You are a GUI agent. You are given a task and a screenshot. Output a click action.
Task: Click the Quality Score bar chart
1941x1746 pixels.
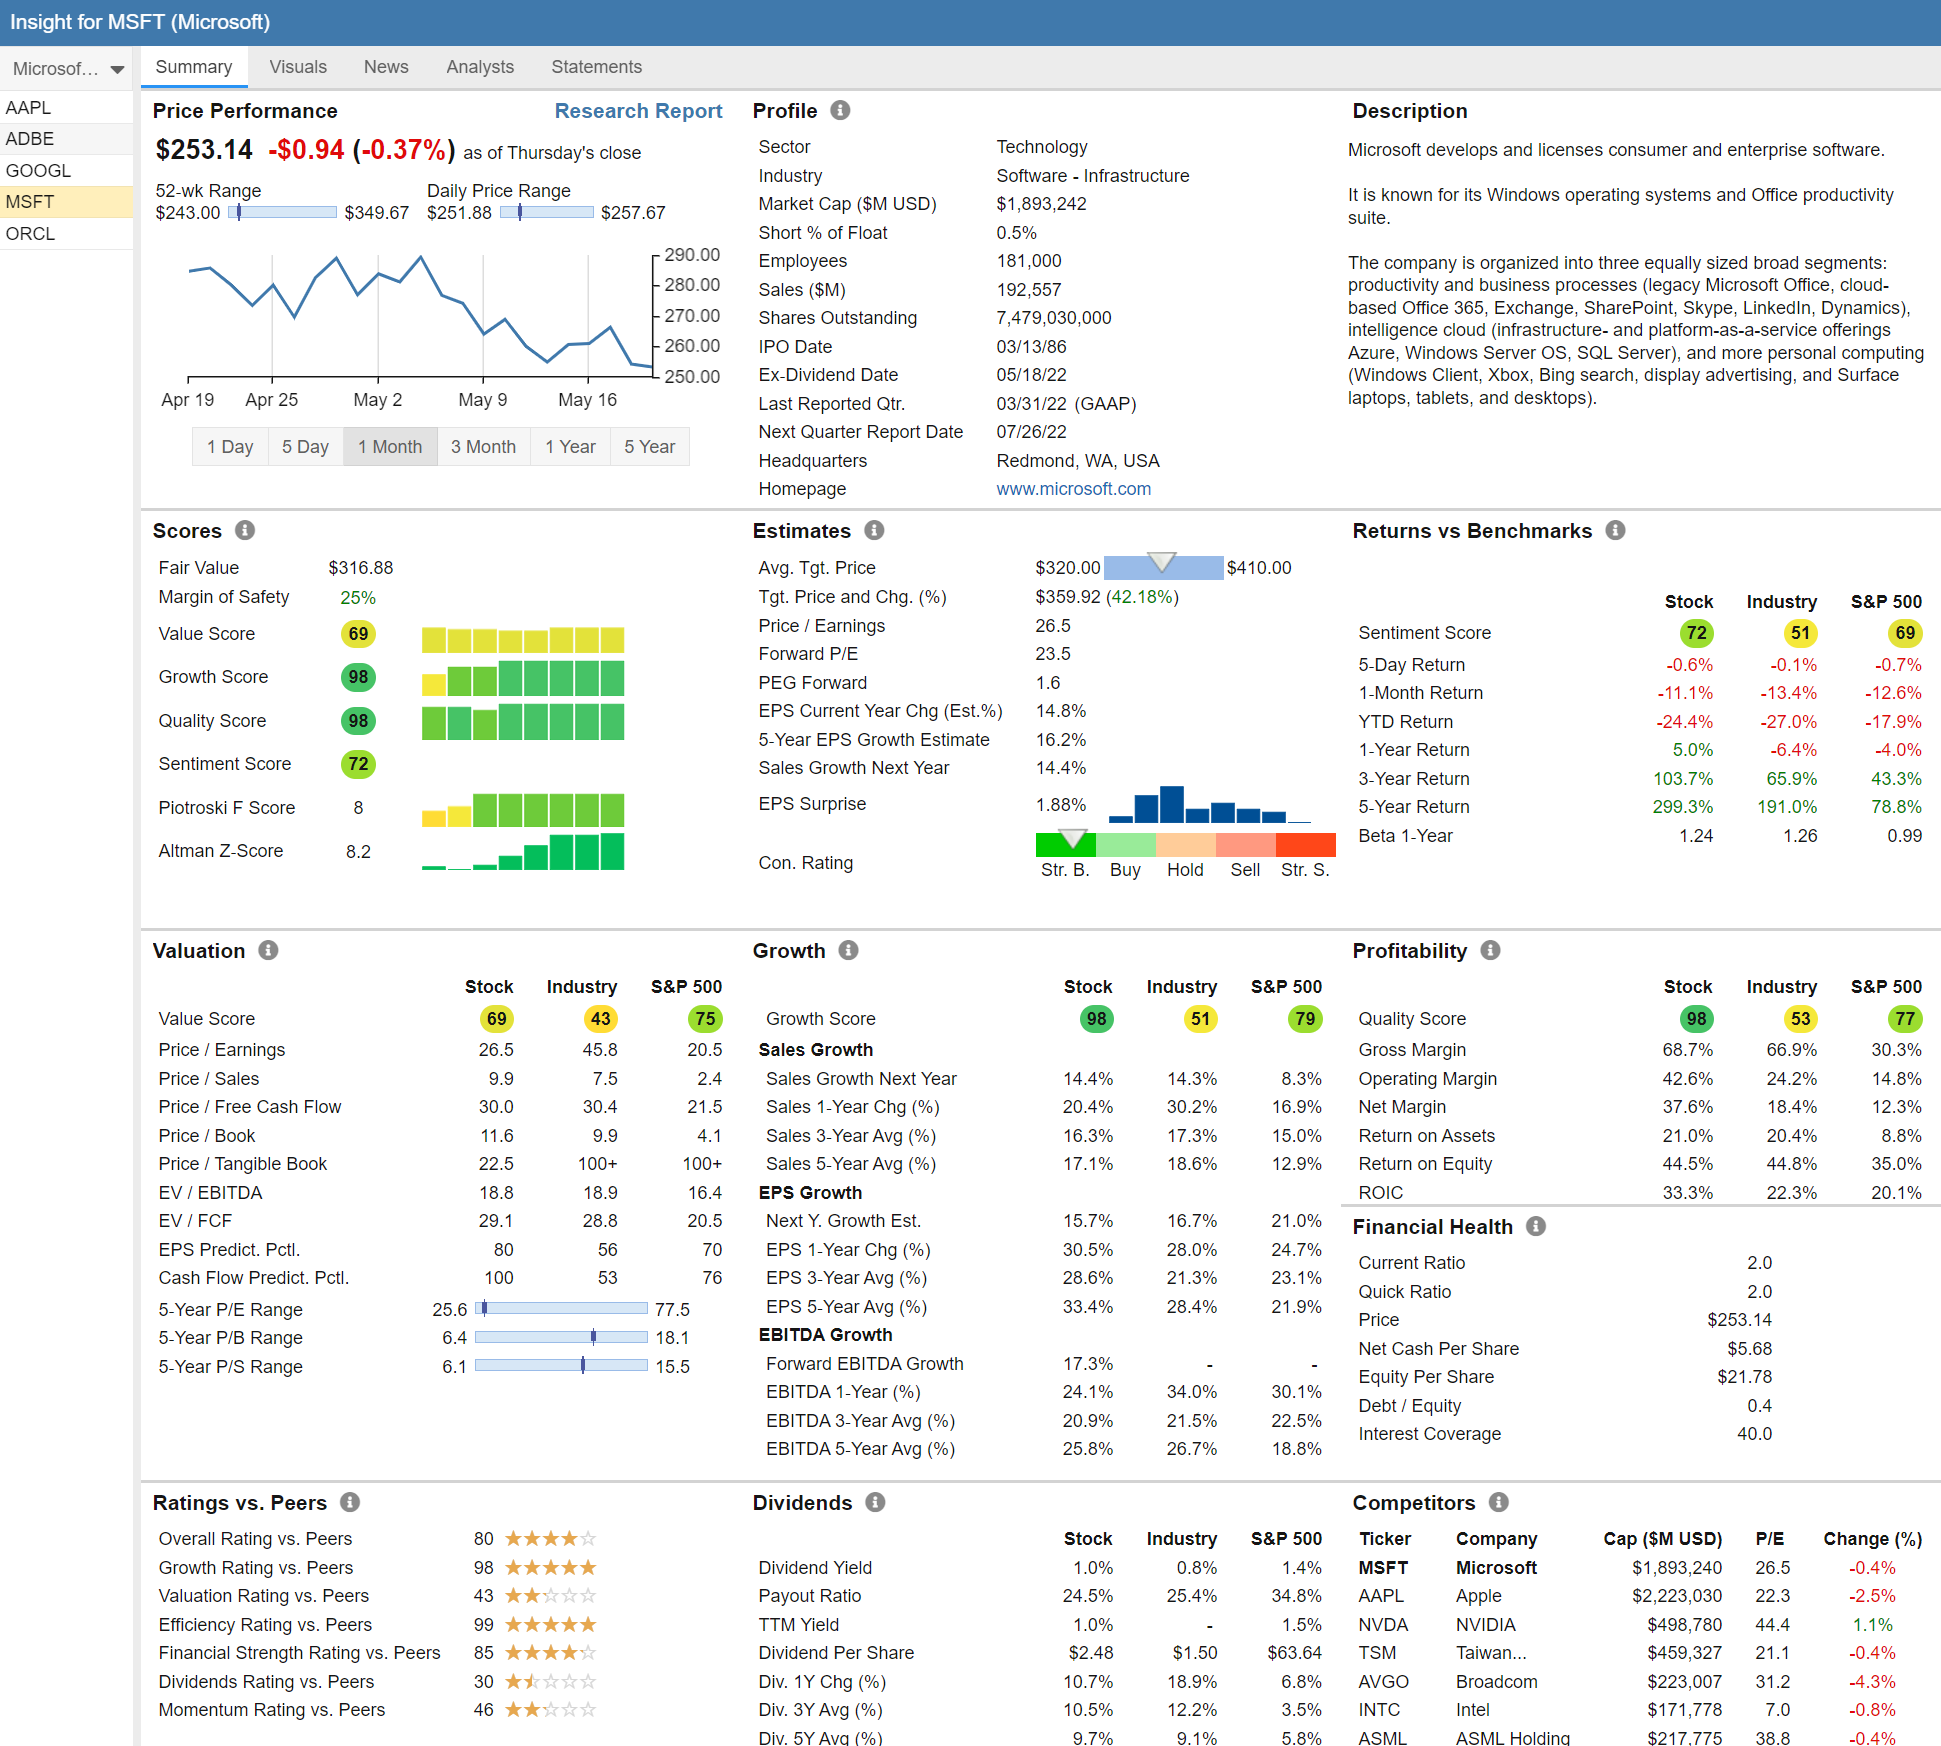523,721
